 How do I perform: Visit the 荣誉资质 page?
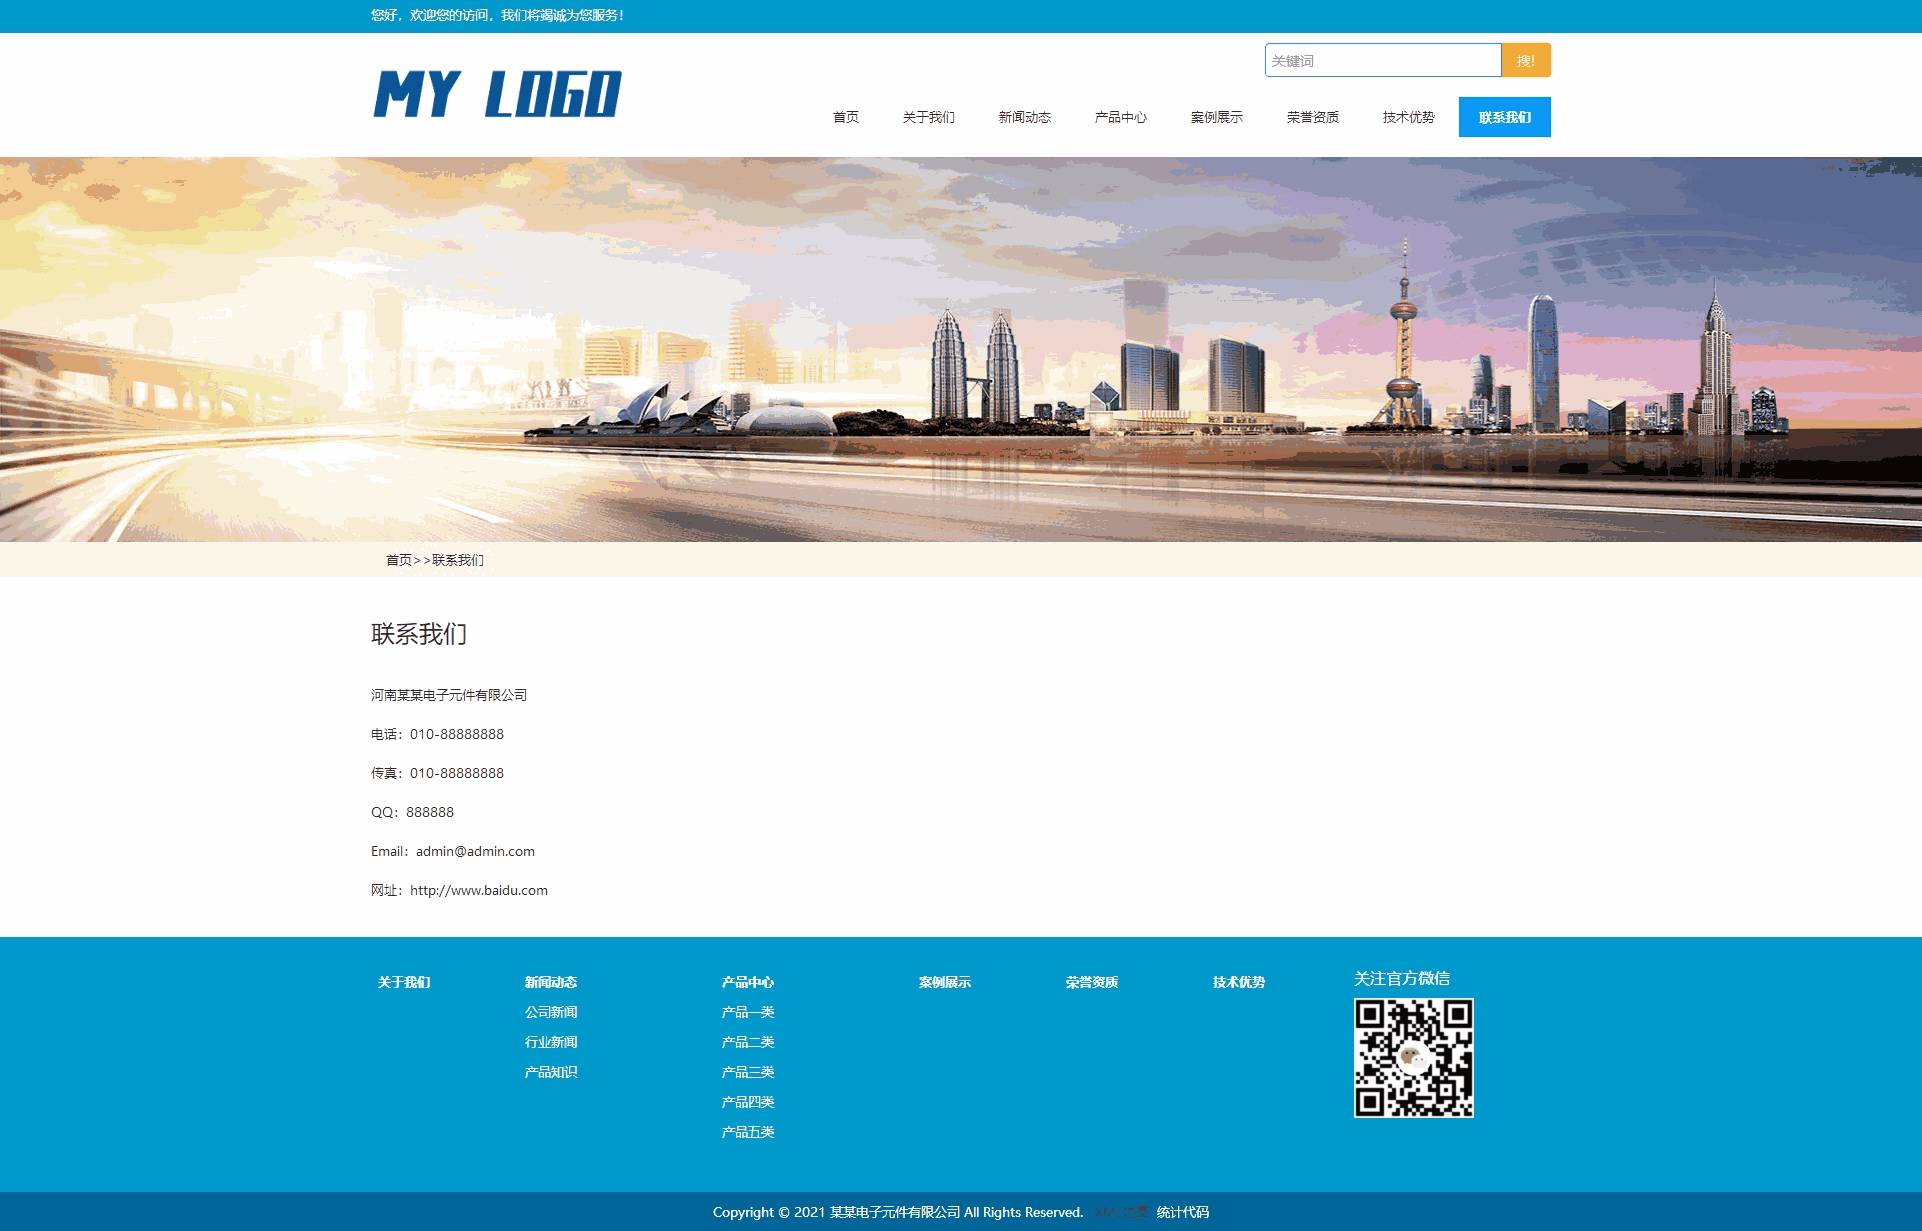coord(1313,116)
